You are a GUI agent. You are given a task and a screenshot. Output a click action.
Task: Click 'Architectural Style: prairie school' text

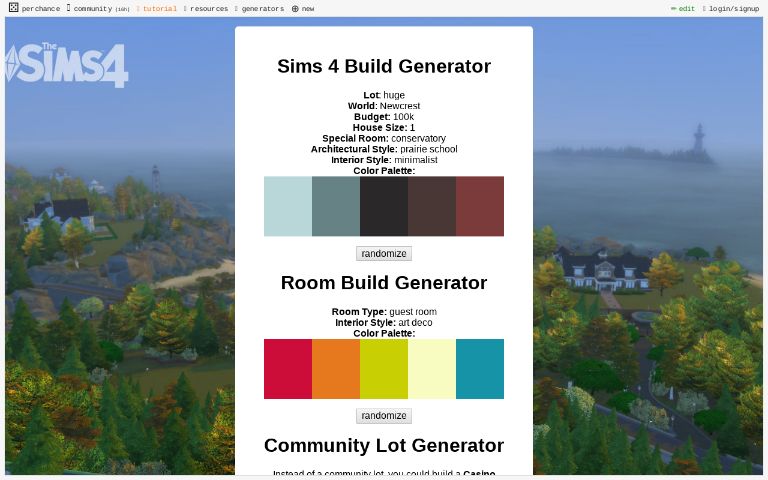click(x=384, y=149)
